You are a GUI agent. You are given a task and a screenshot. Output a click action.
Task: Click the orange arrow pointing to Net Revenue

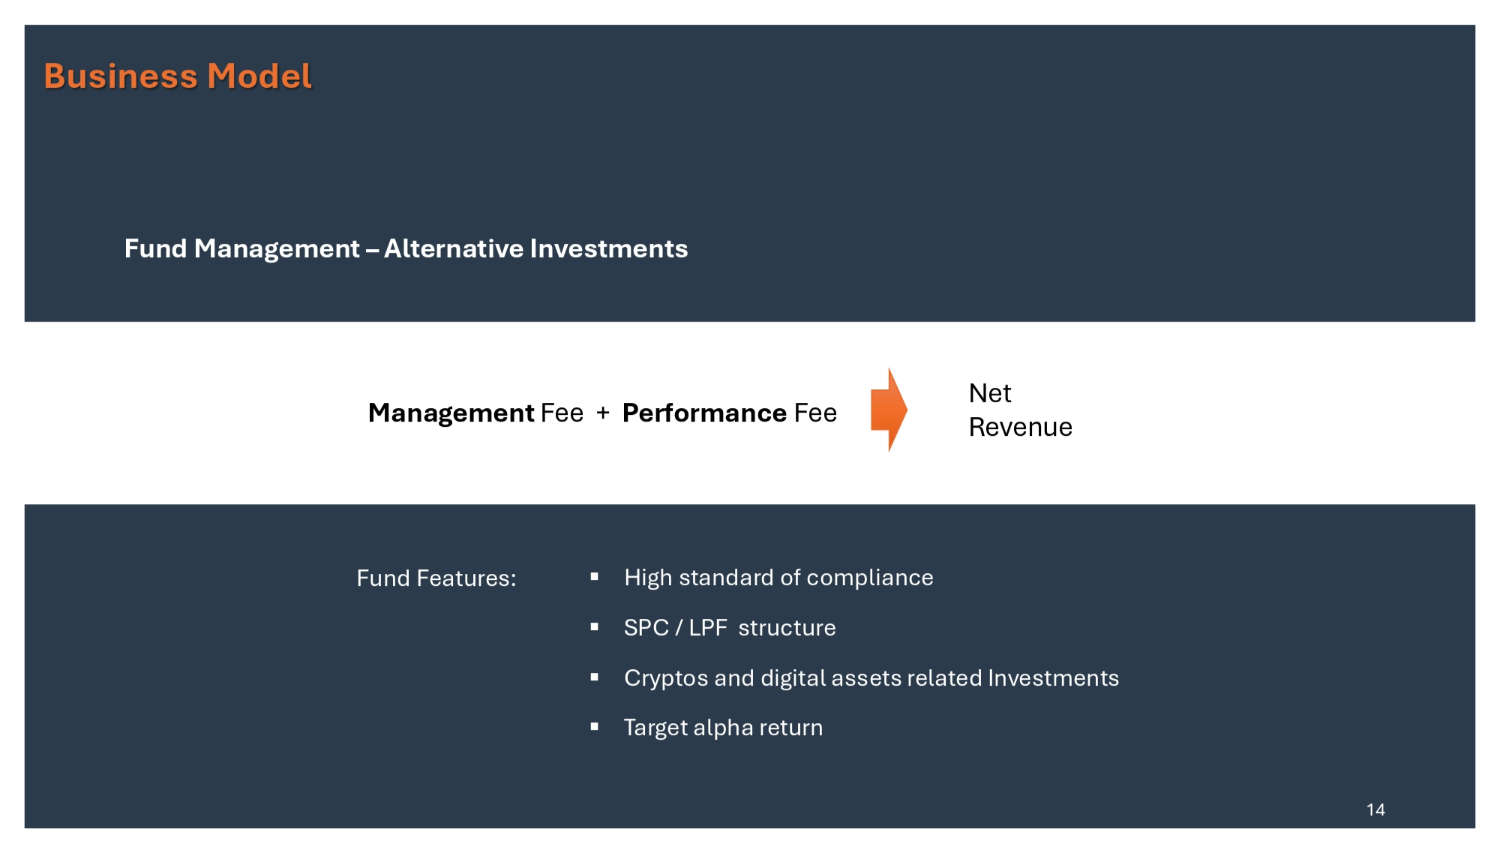point(888,410)
